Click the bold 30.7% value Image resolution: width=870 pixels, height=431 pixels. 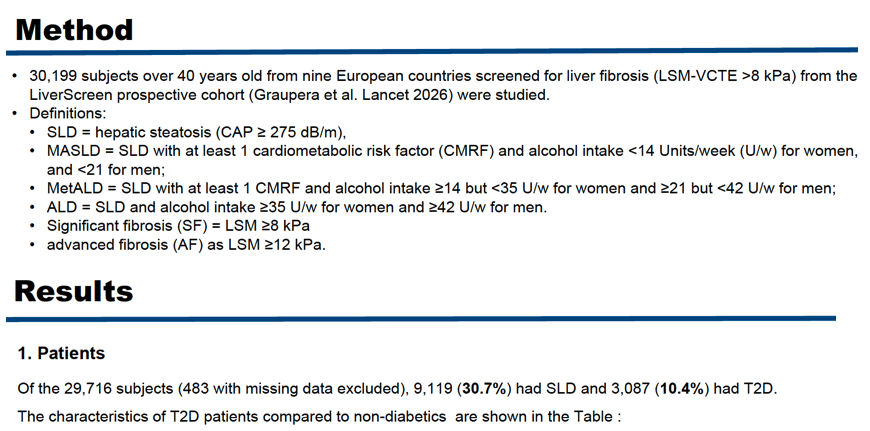click(484, 389)
